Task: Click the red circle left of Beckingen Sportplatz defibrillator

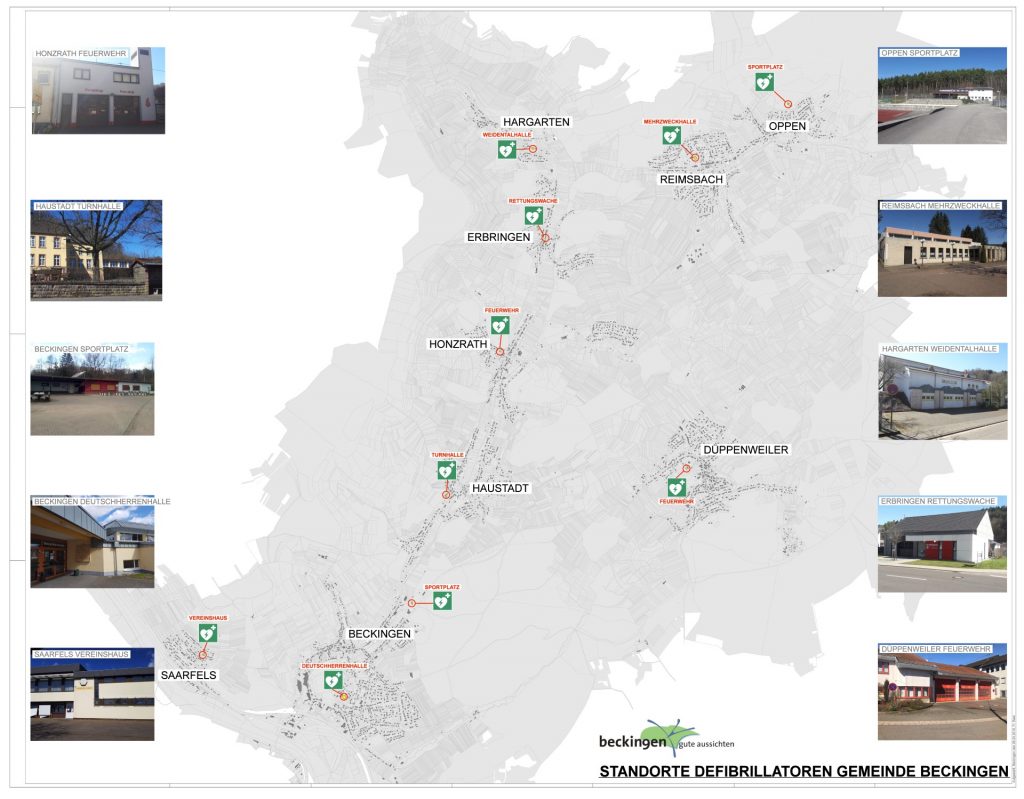Action: (411, 604)
